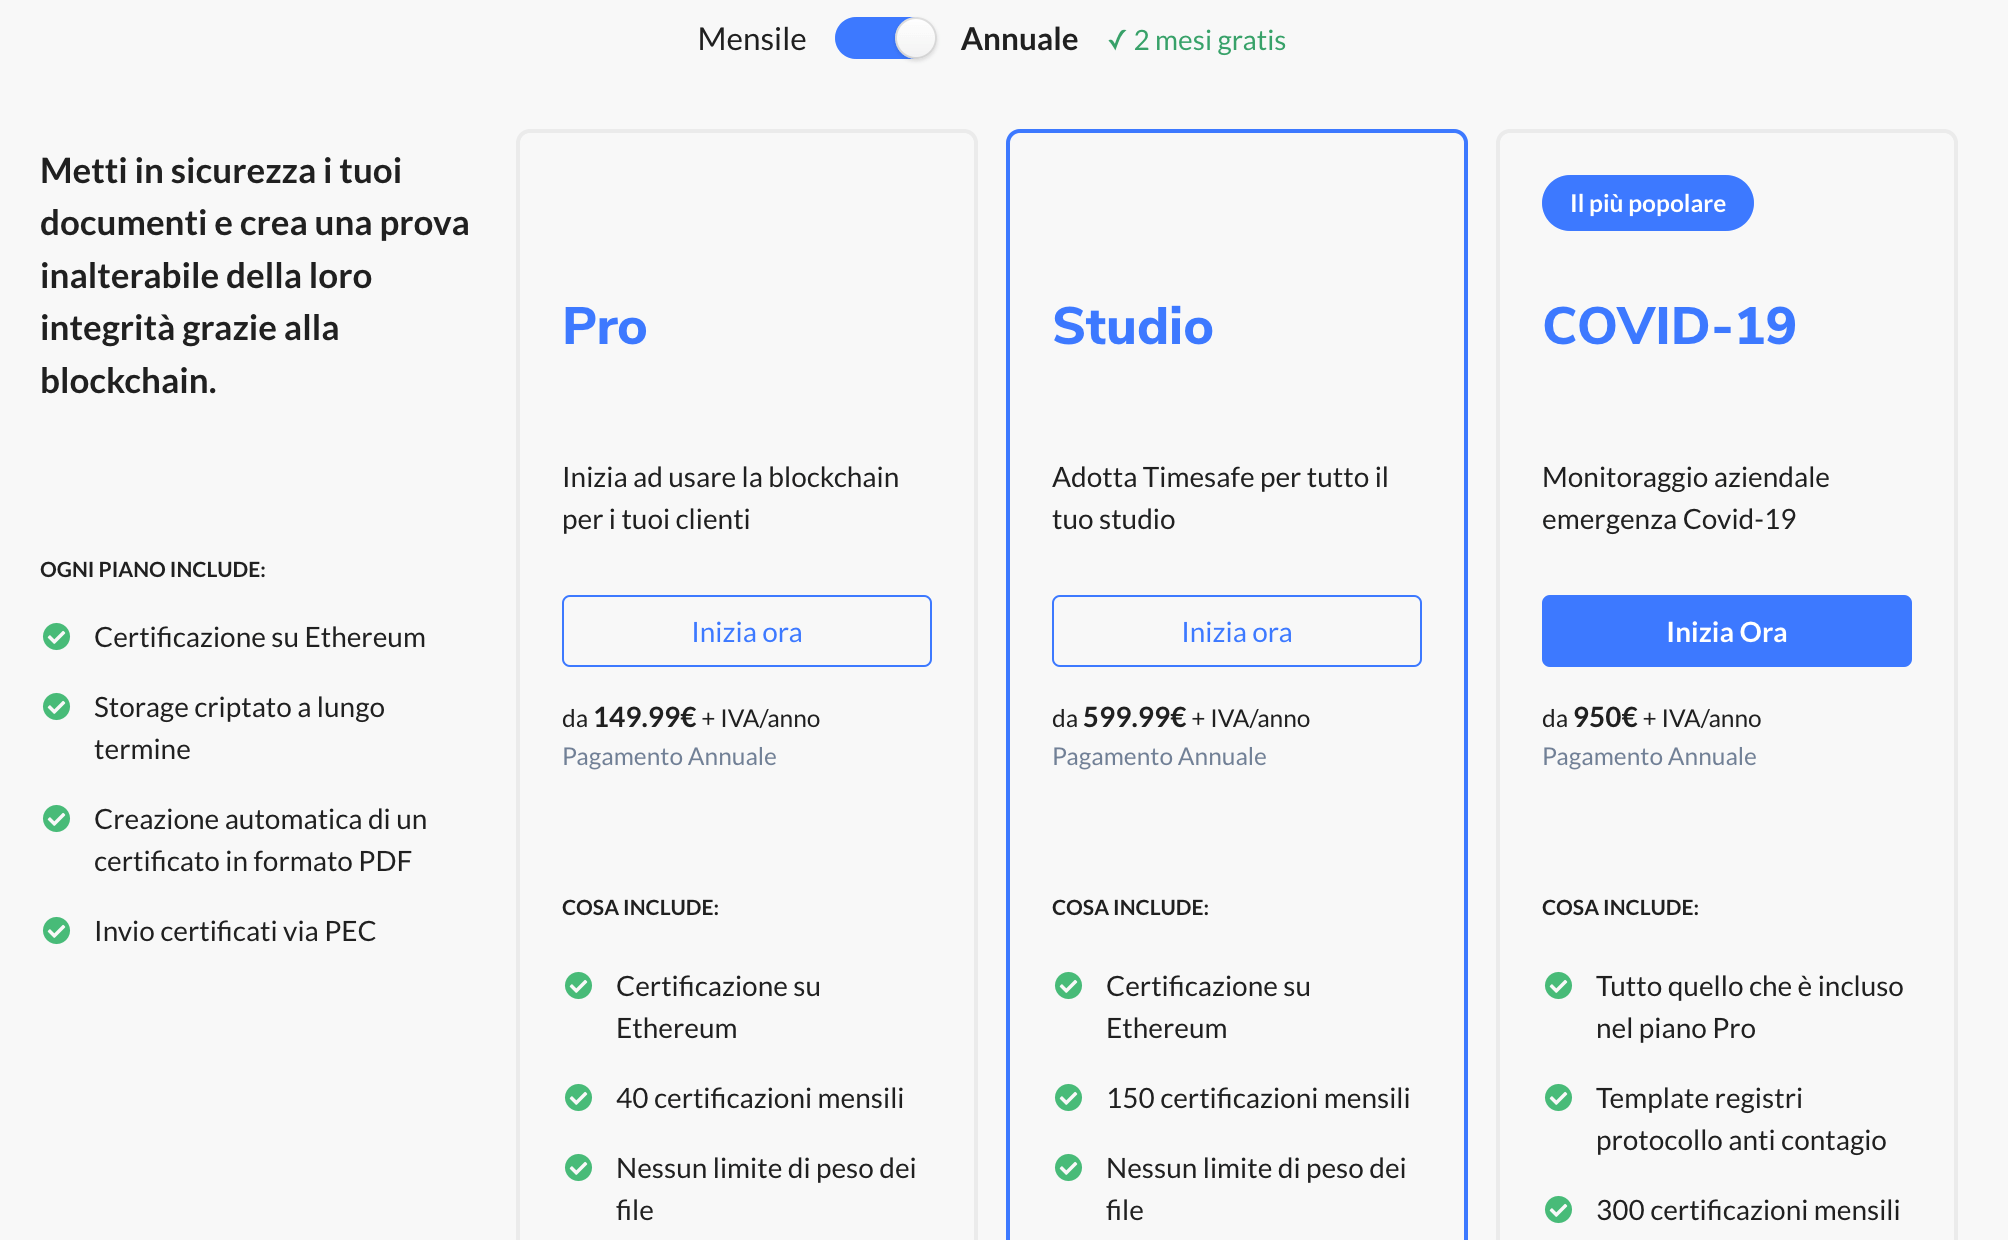Viewport: 2008px width, 1240px height.
Task: Click the Pro plan title
Action: click(x=604, y=326)
